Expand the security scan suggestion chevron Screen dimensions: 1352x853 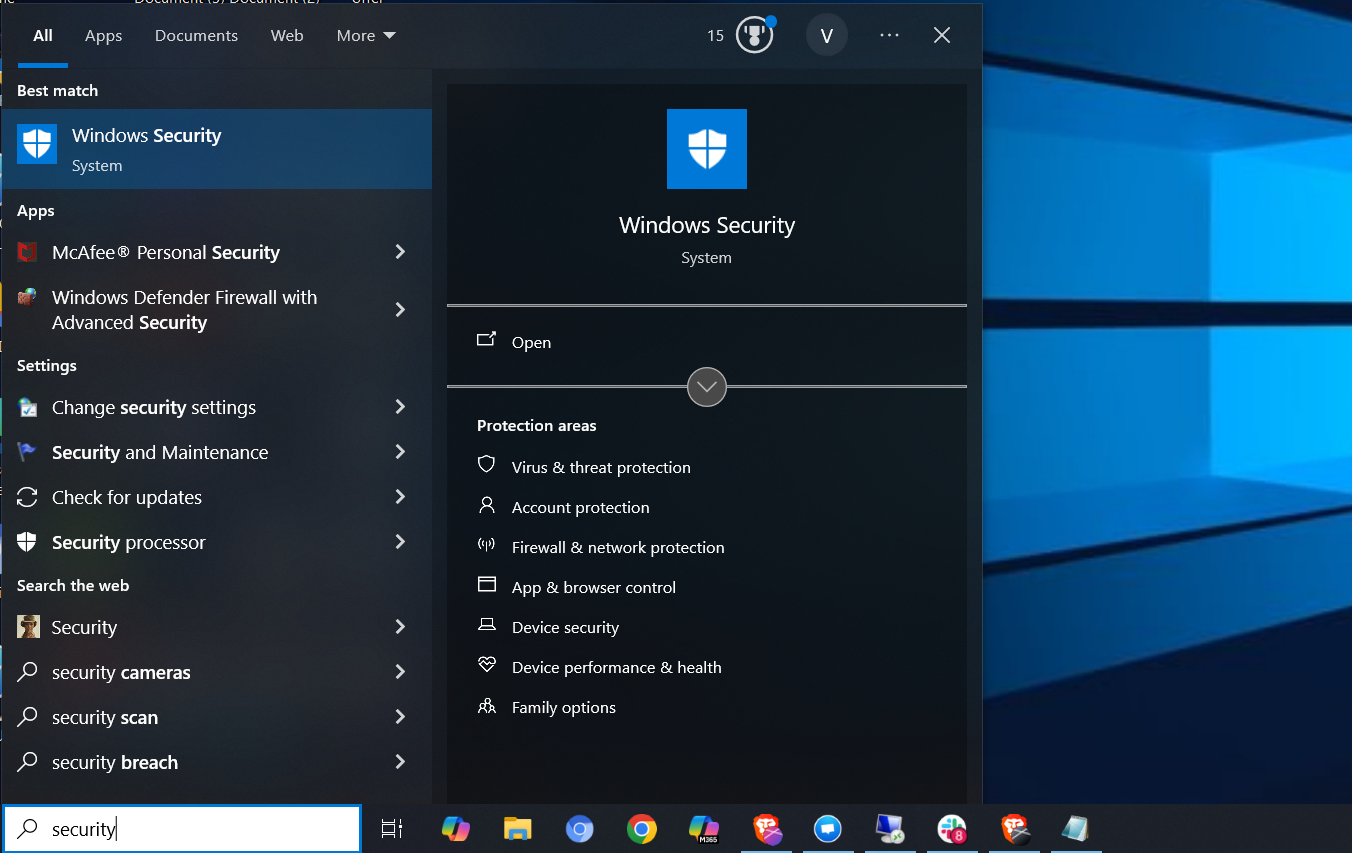click(400, 717)
